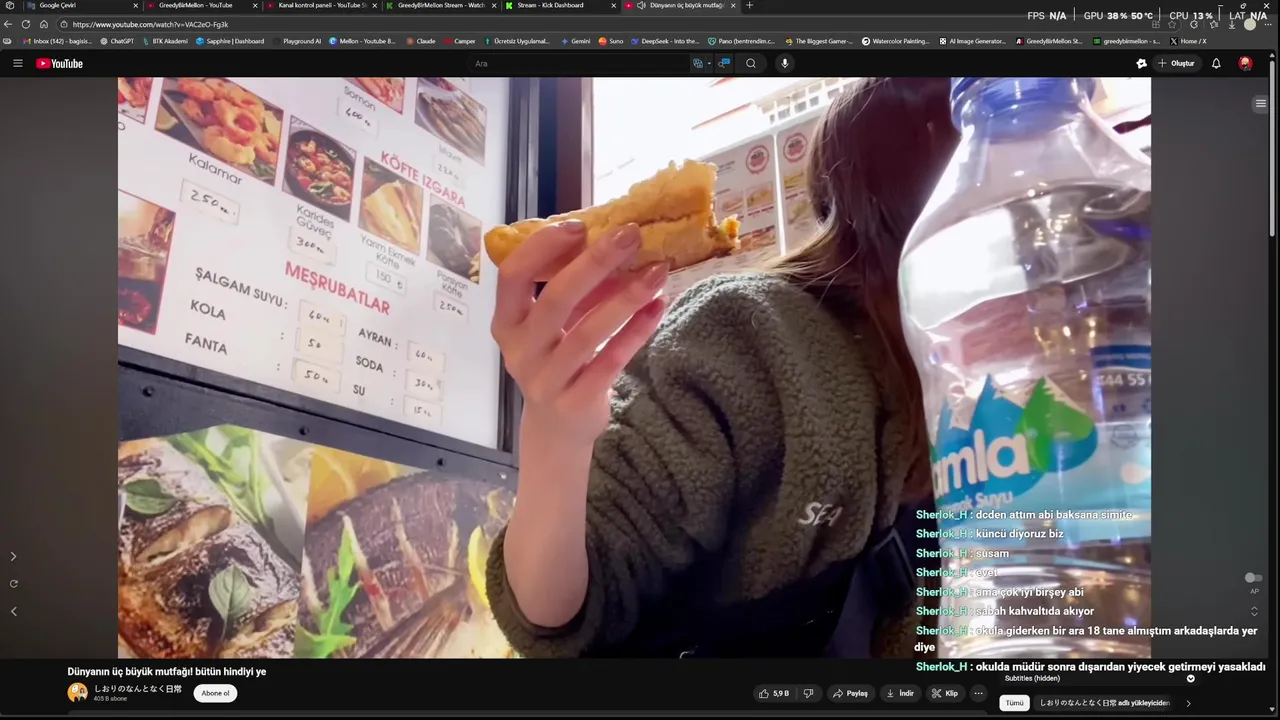Image resolution: width=1280 pixels, height=720 pixels.
Task: Open the YouTube extension icon beside Oluştur
Action: (1141, 63)
